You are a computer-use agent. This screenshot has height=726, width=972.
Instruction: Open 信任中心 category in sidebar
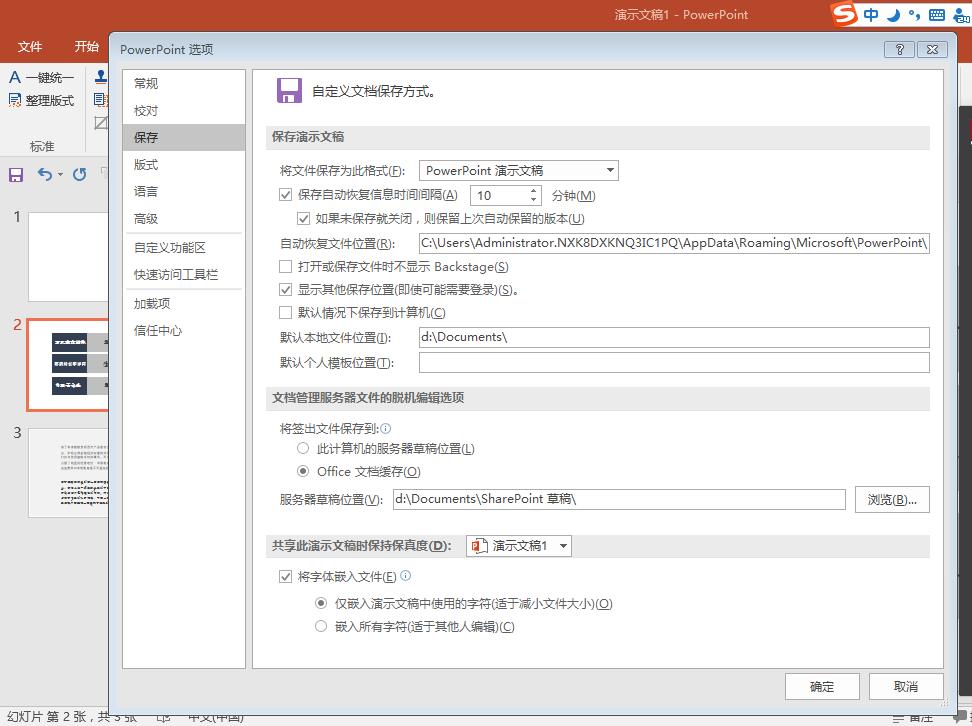159,331
